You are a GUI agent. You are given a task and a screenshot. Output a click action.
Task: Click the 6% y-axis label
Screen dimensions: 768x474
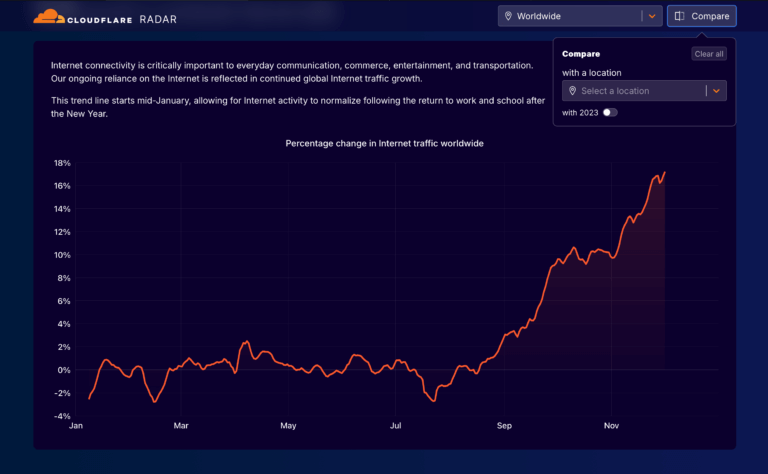[x=64, y=301]
